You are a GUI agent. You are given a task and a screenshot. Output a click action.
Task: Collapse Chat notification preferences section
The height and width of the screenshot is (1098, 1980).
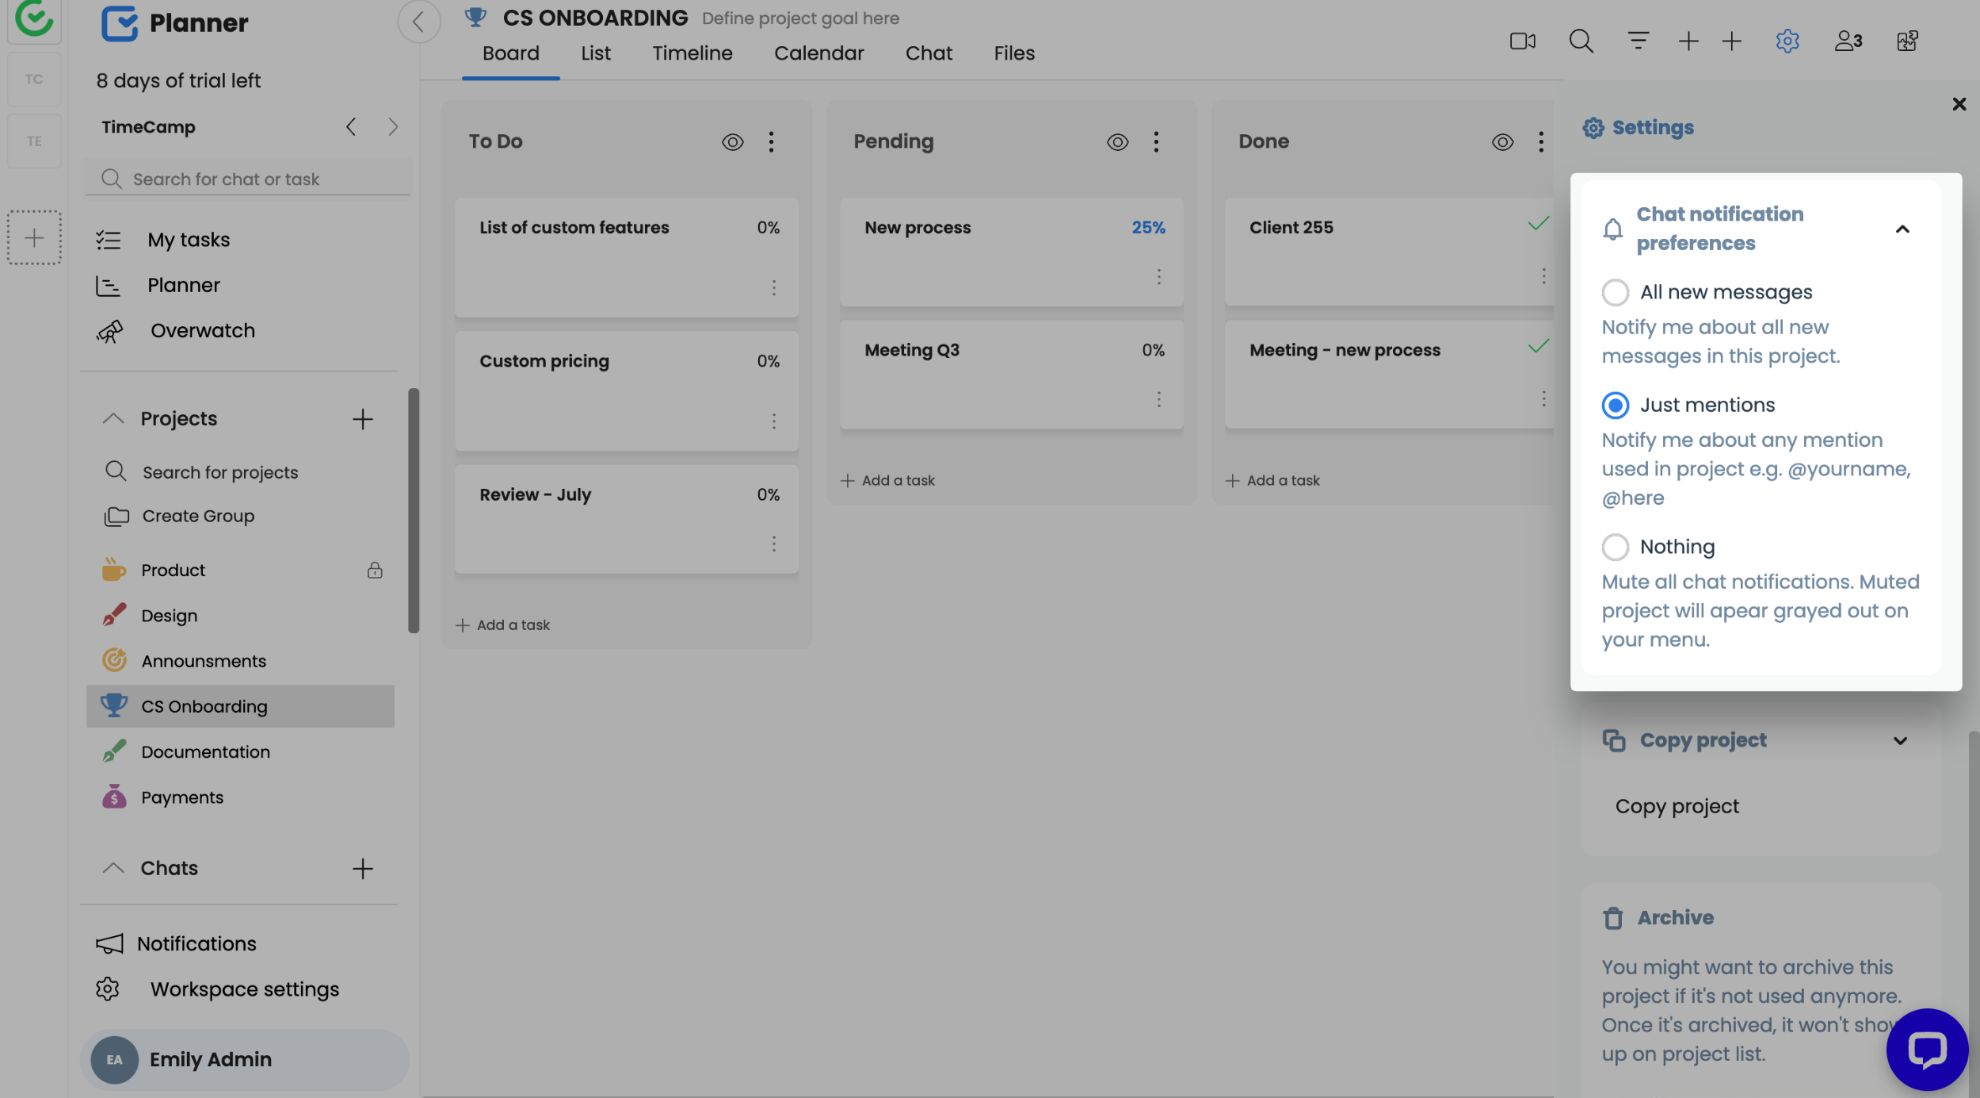(1901, 229)
